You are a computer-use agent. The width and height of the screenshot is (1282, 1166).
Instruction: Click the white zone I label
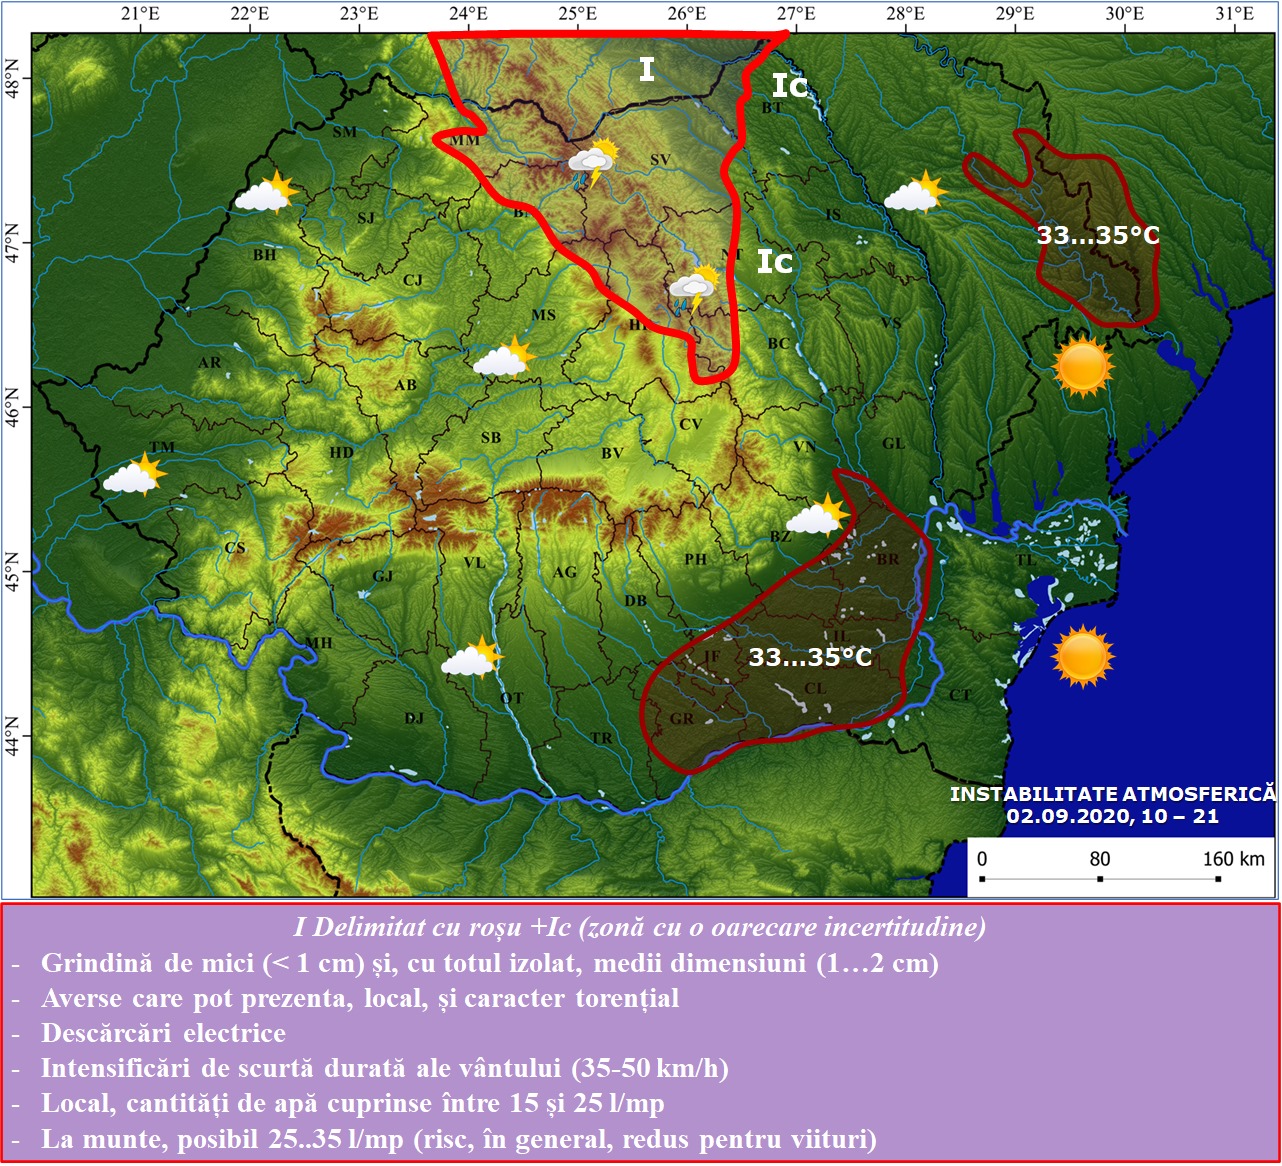[647, 69]
